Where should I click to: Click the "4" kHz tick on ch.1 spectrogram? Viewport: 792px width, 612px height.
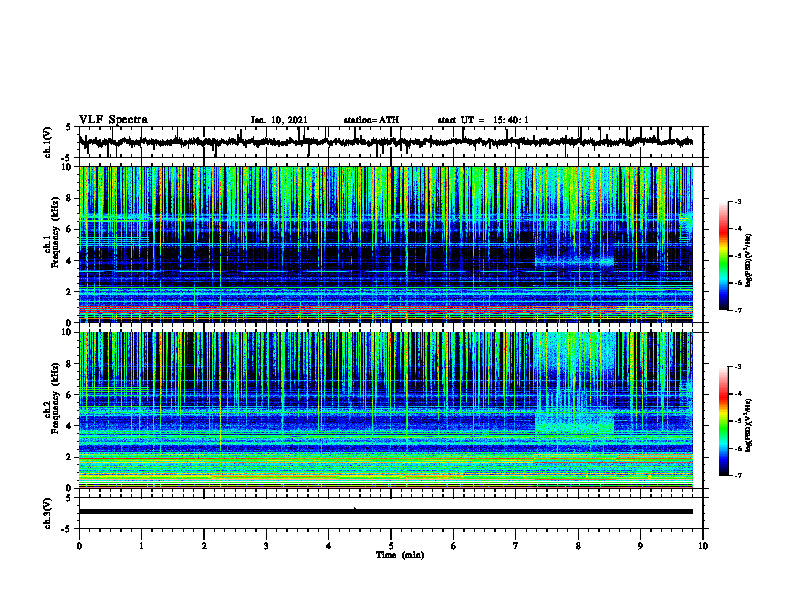[70, 261]
